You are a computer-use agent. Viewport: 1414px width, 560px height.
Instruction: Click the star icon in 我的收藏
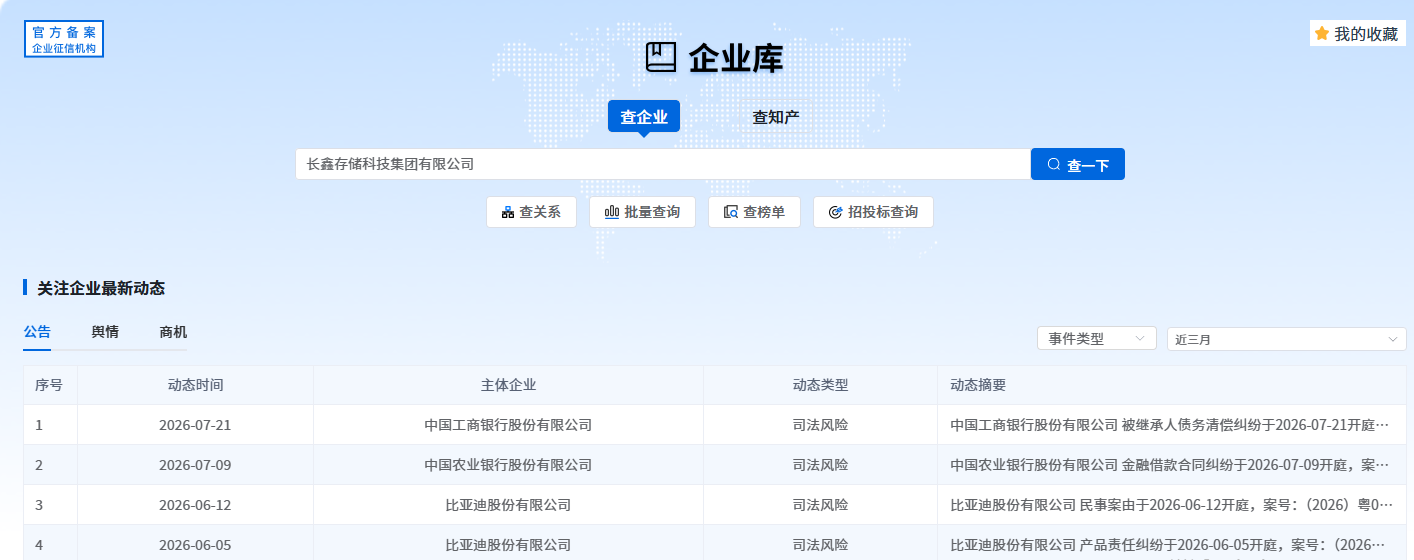1322,34
